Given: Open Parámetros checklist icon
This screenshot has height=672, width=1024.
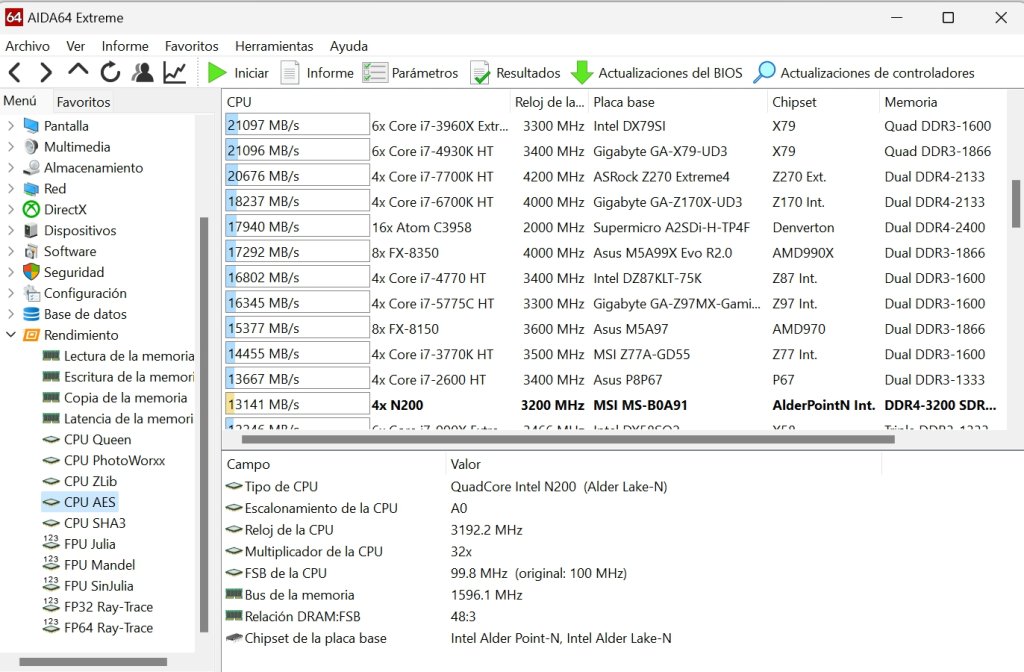Looking at the screenshot, I should 375,72.
